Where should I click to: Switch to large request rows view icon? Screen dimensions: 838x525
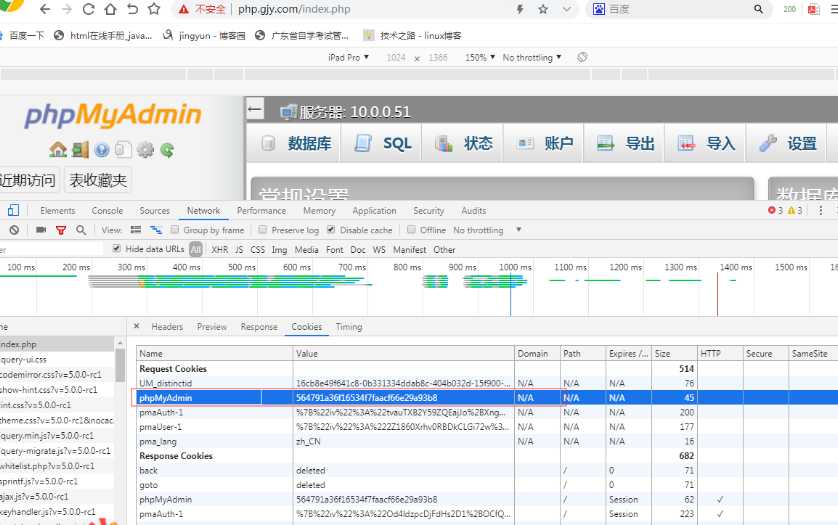click(136, 230)
